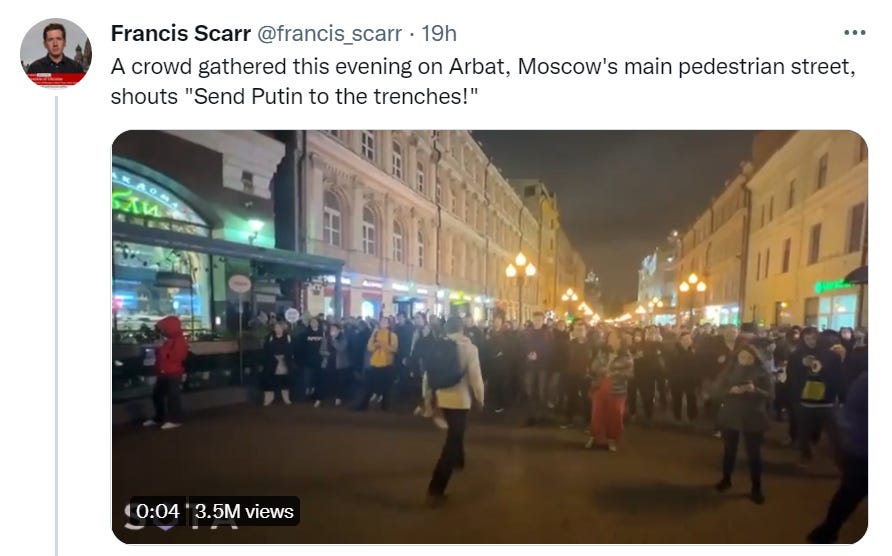Open the @francis_scarr handle link
This screenshot has width=892, height=556.
point(329,34)
